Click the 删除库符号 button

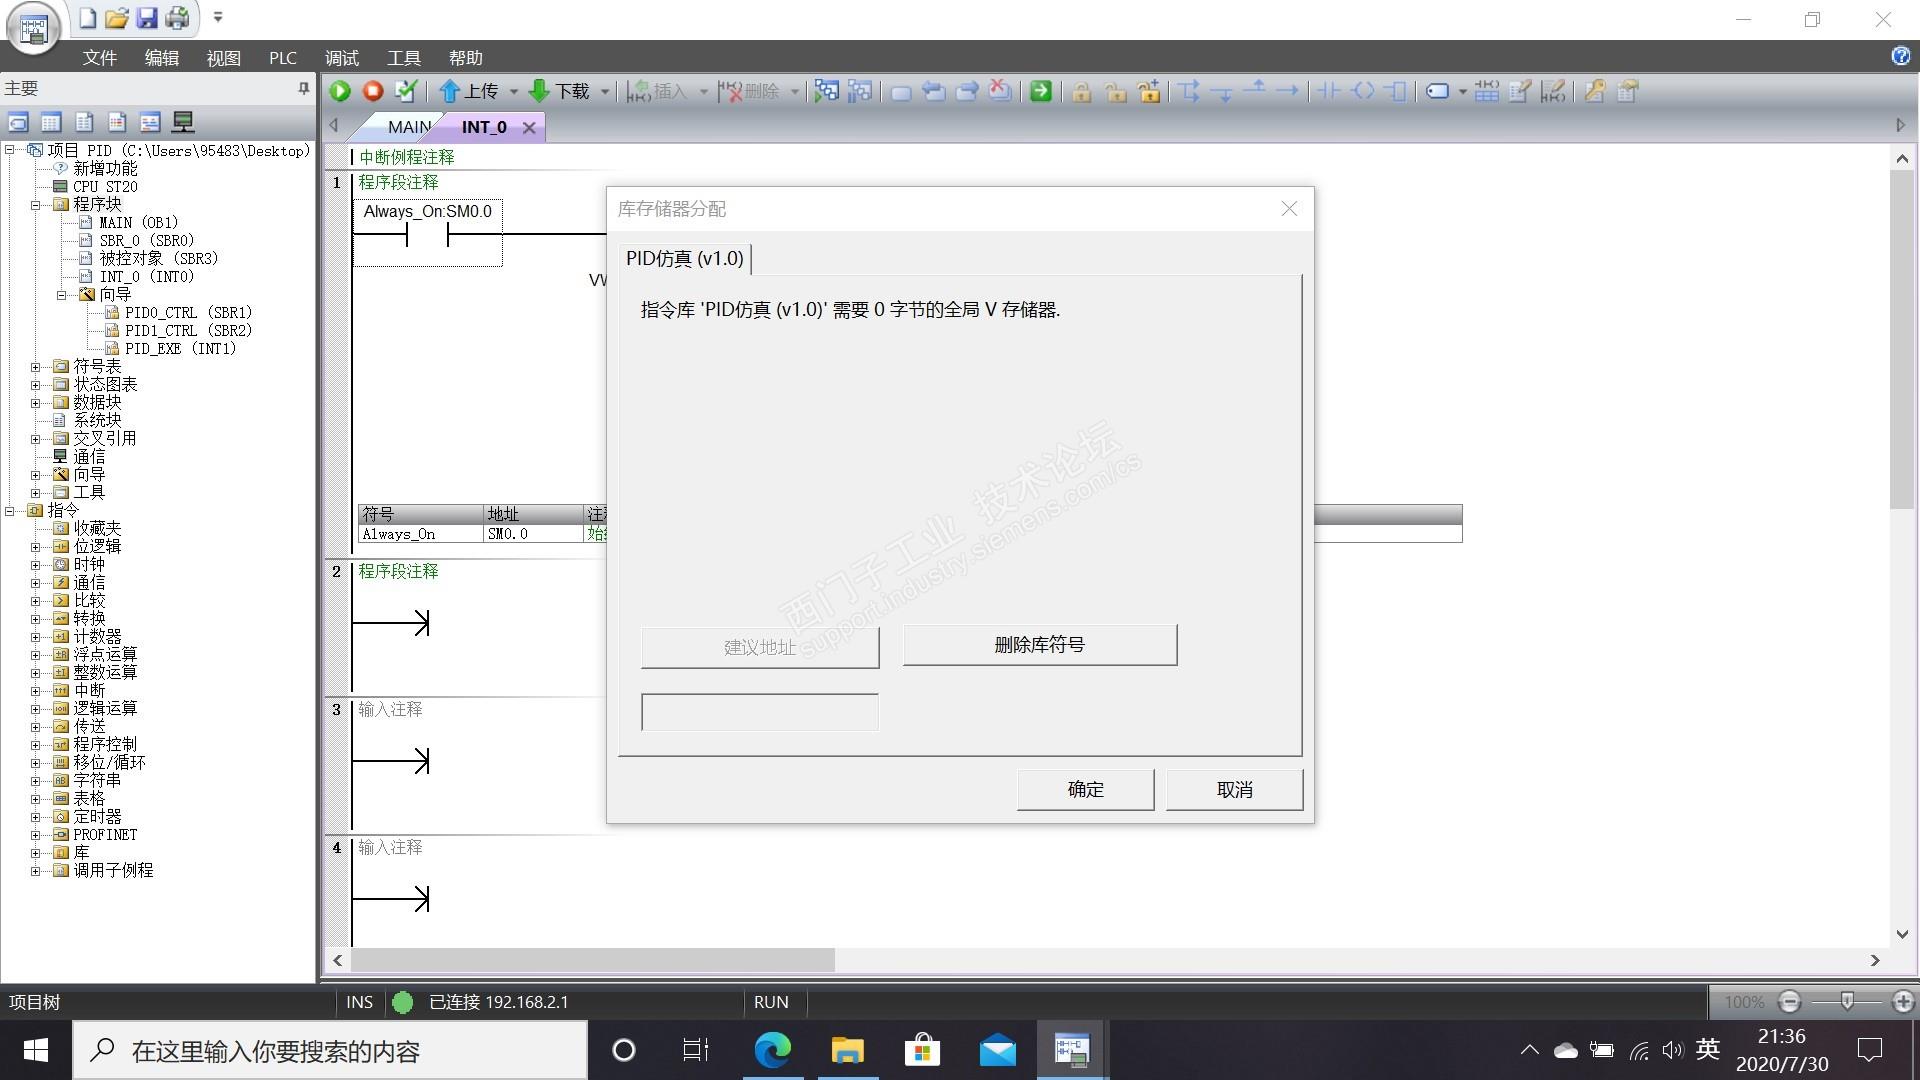tap(1039, 645)
